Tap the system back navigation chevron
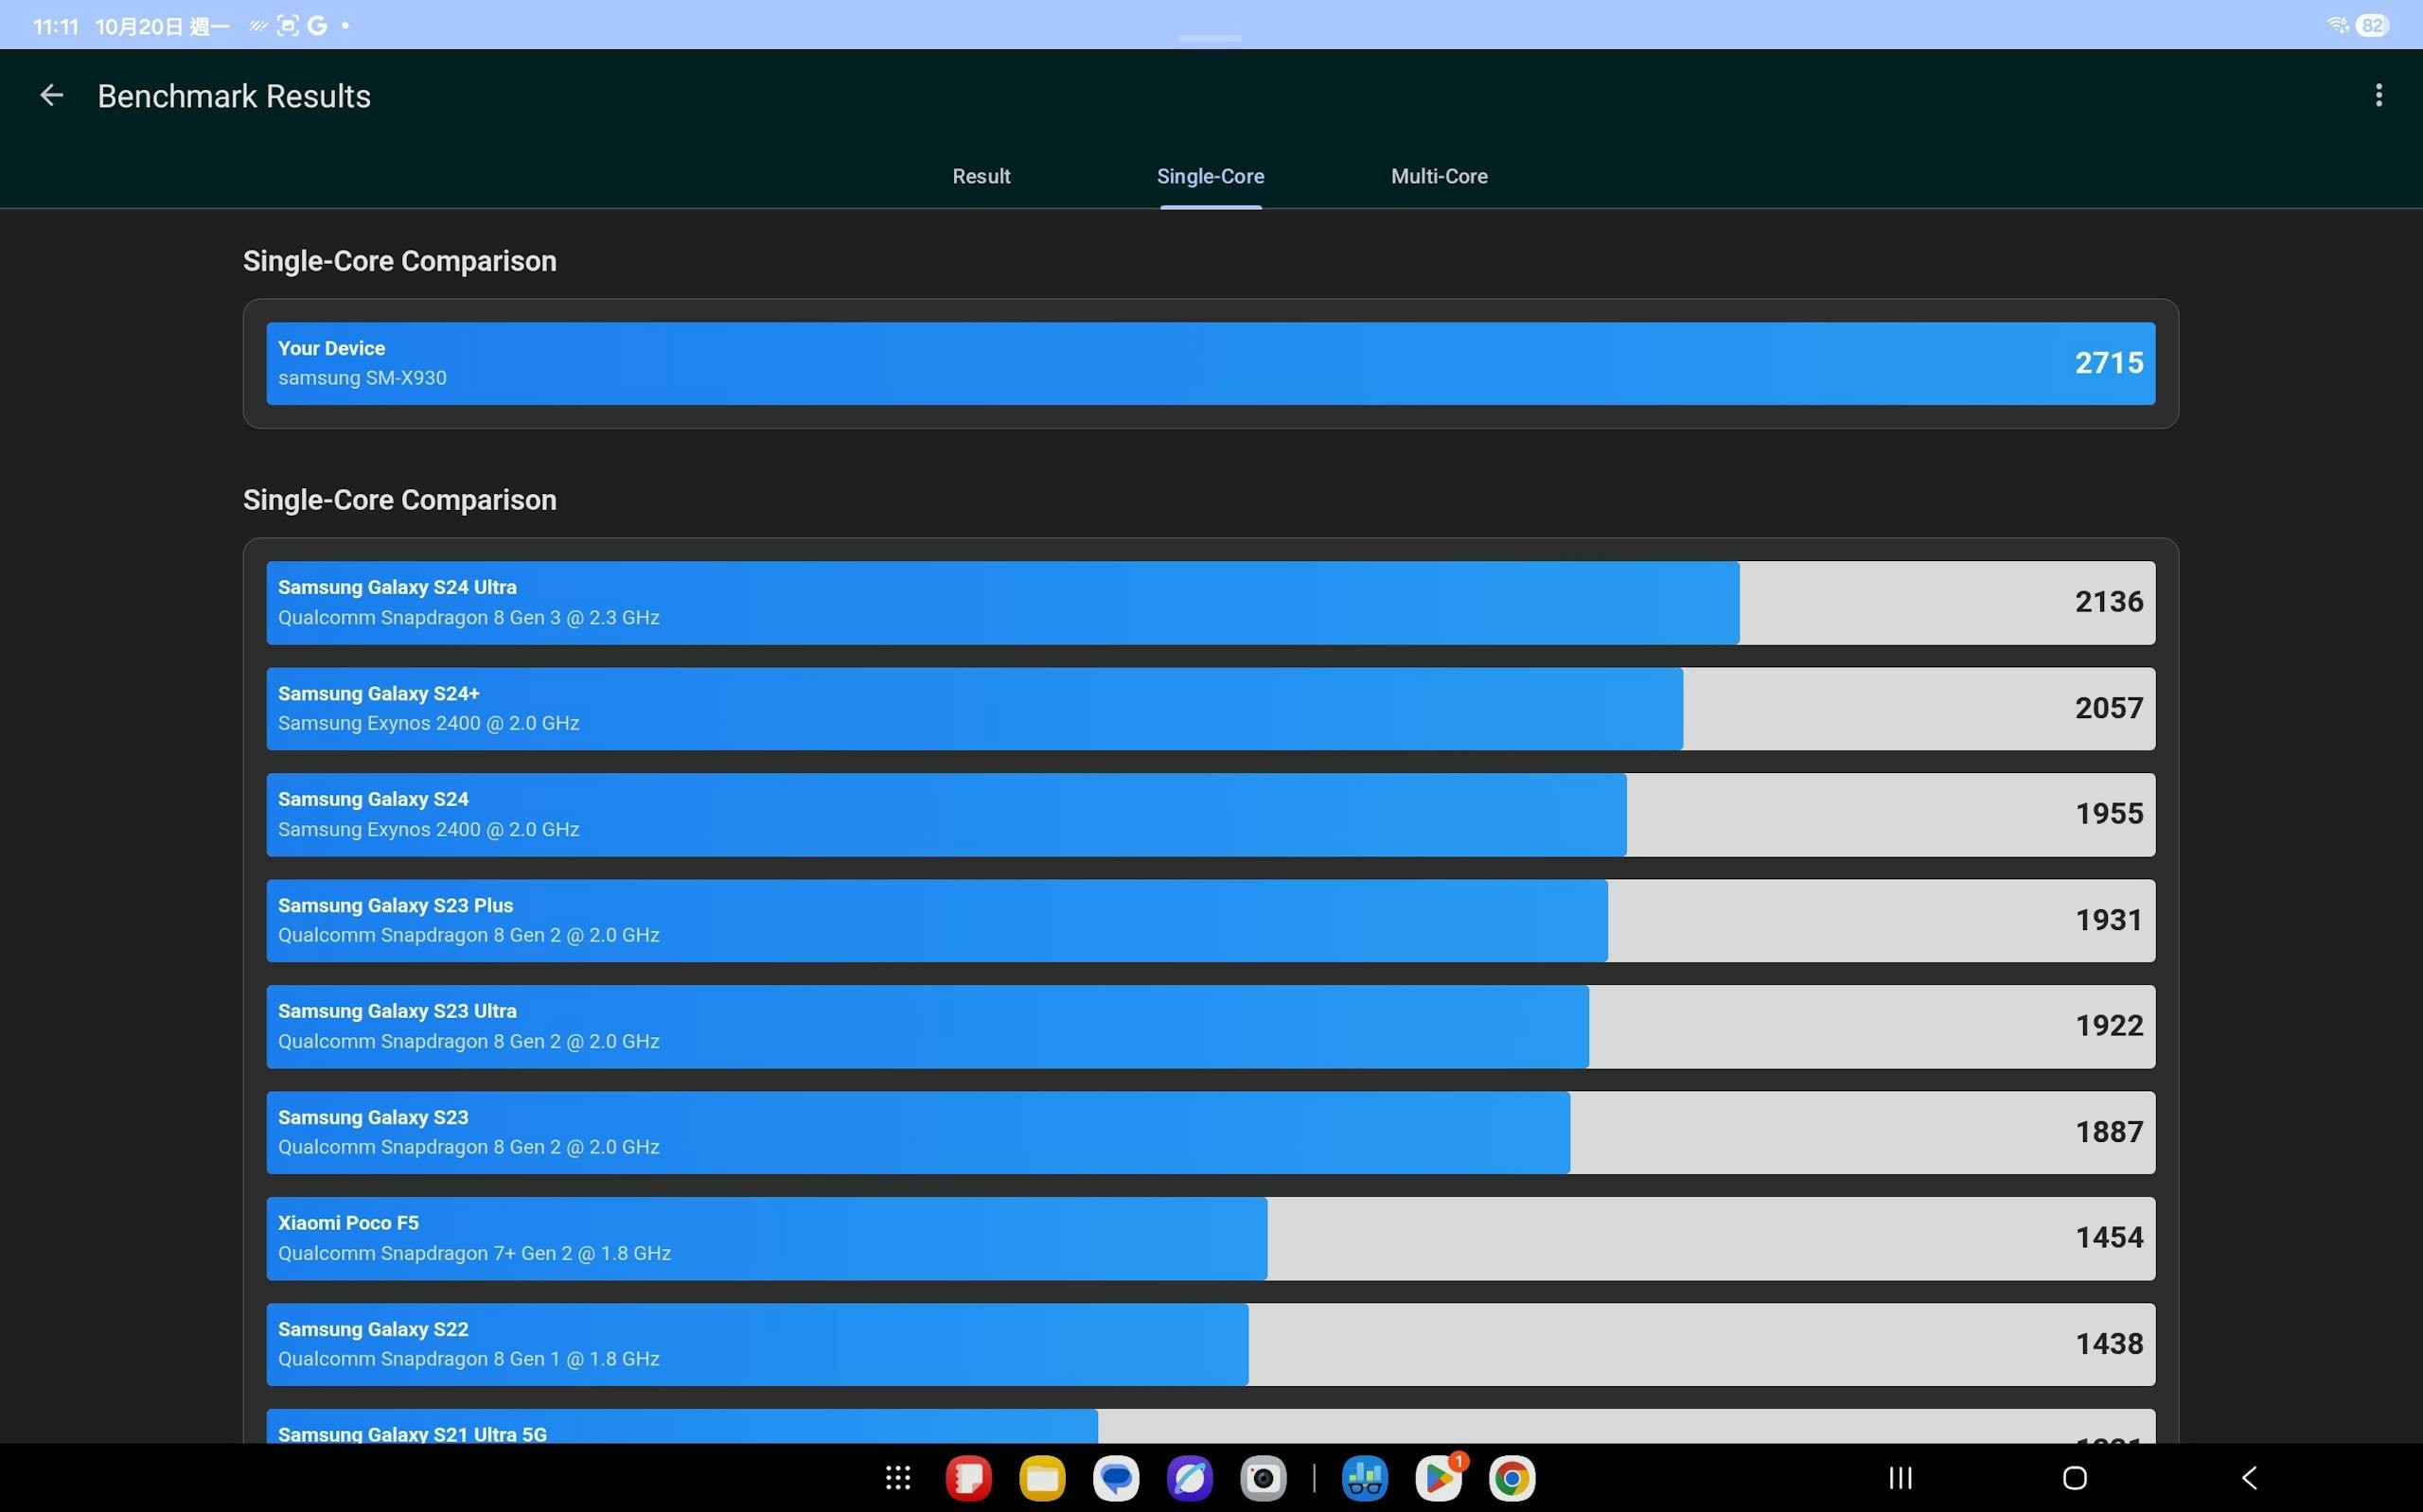2423x1512 pixels. (x=2249, y=1477)
